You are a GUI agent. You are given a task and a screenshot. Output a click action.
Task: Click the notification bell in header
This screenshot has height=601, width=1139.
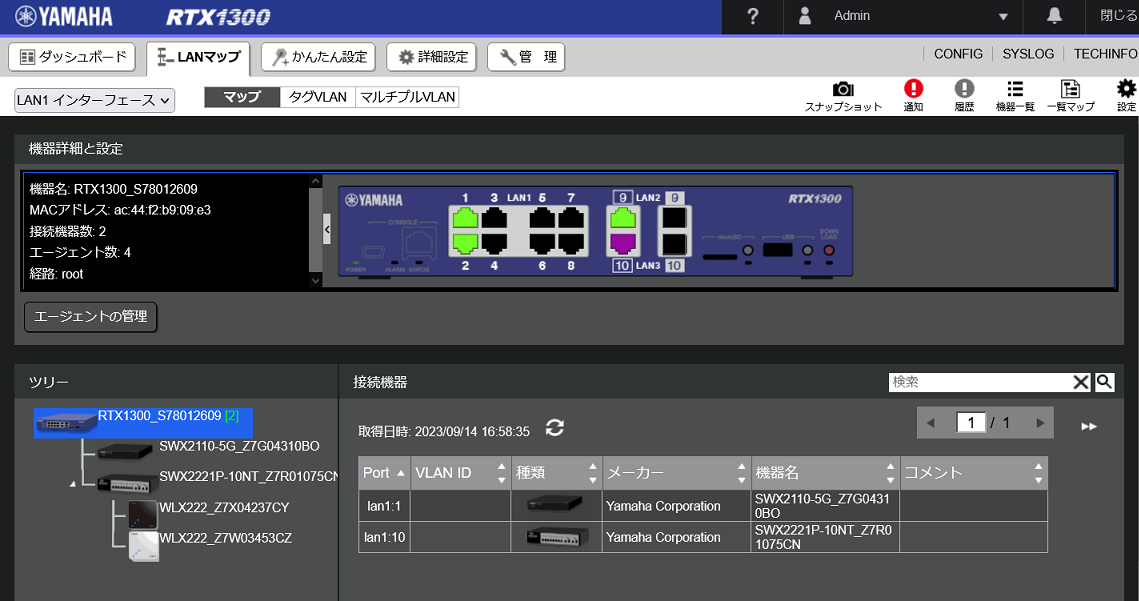click(1054, 16)
